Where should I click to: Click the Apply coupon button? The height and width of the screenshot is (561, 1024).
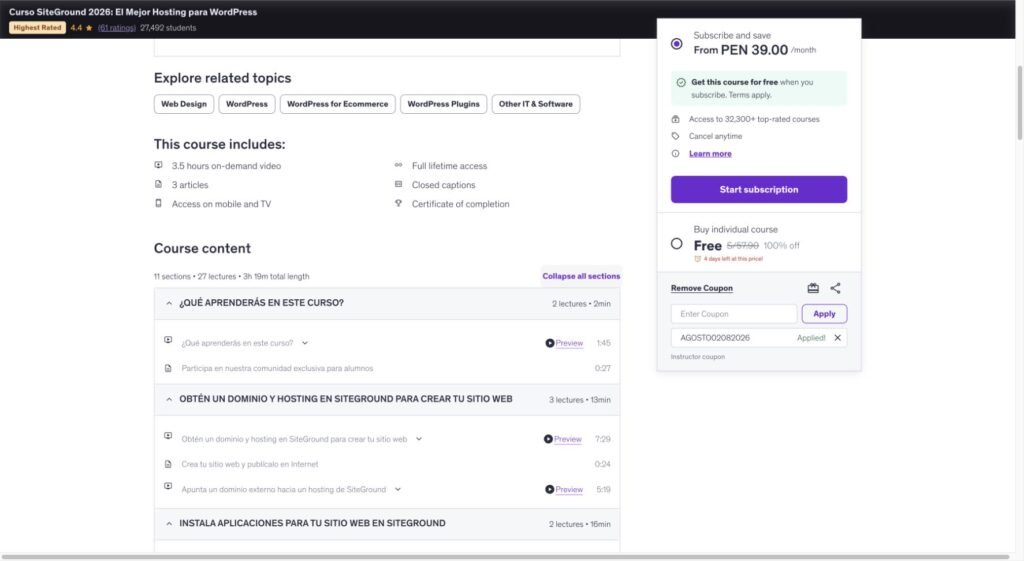point(824,313)
